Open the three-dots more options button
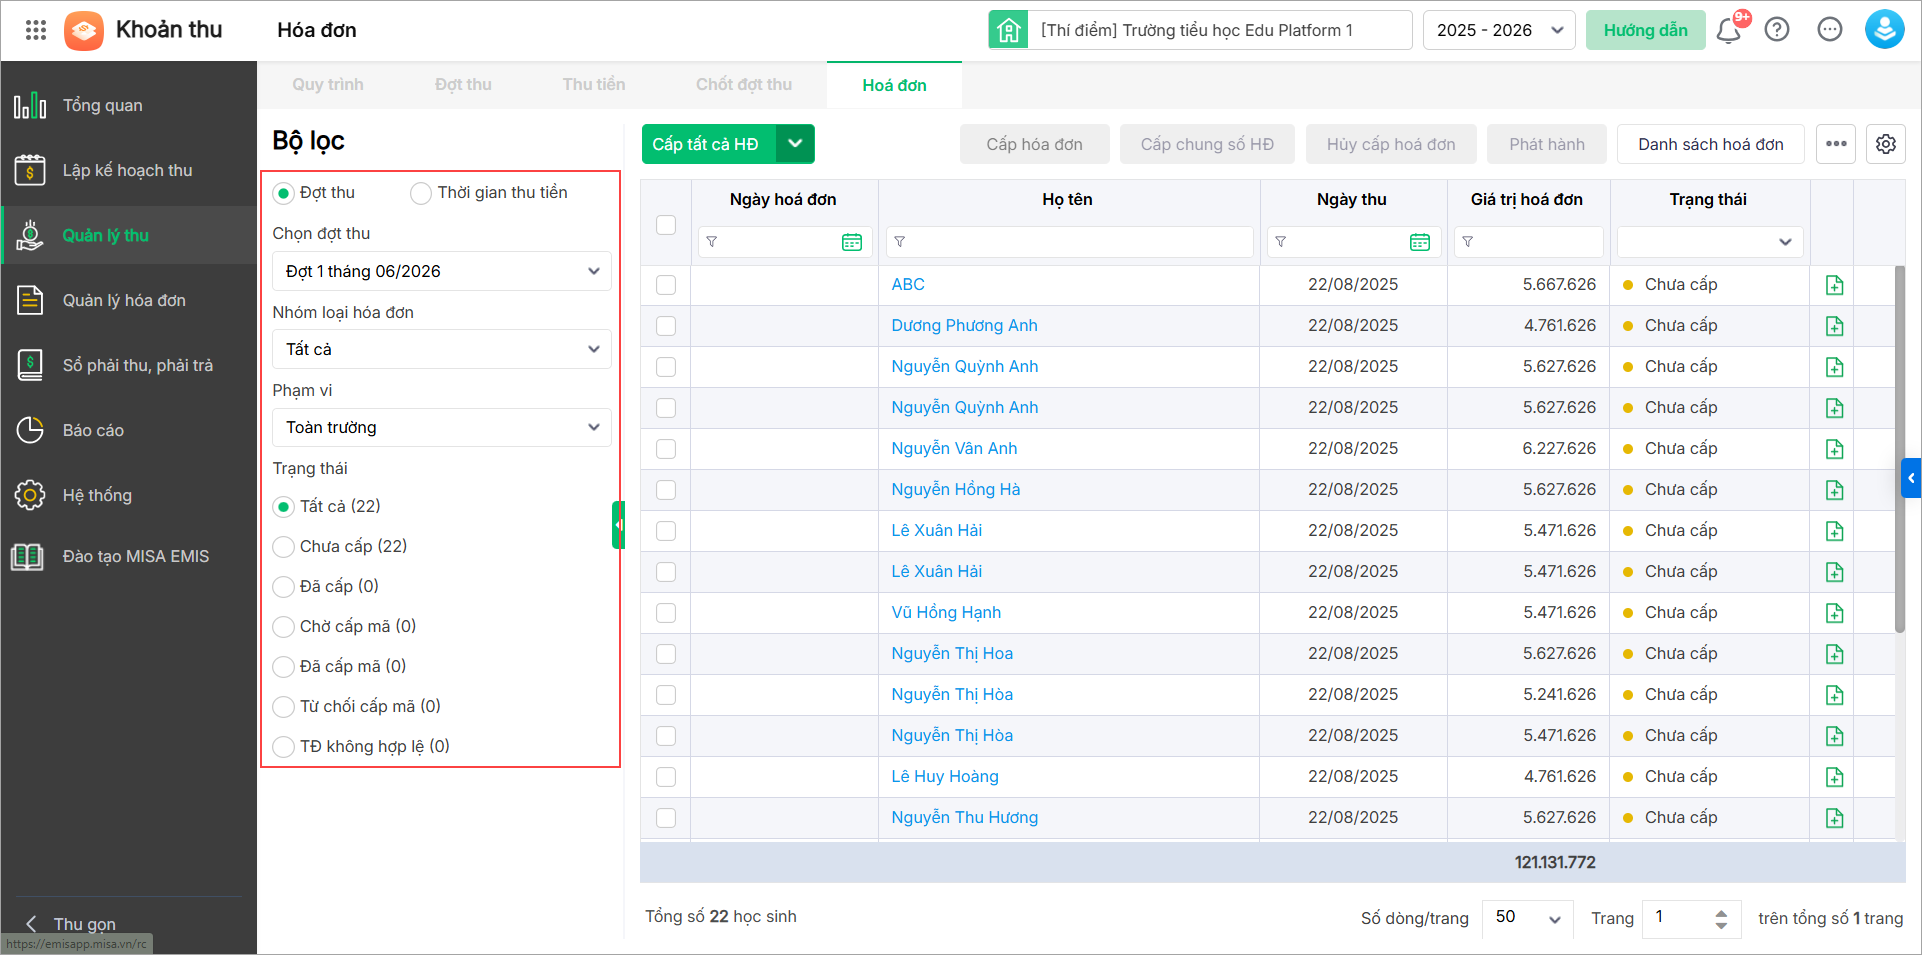The width and height of the screenshot is (1922, 955). [1836, 144]
